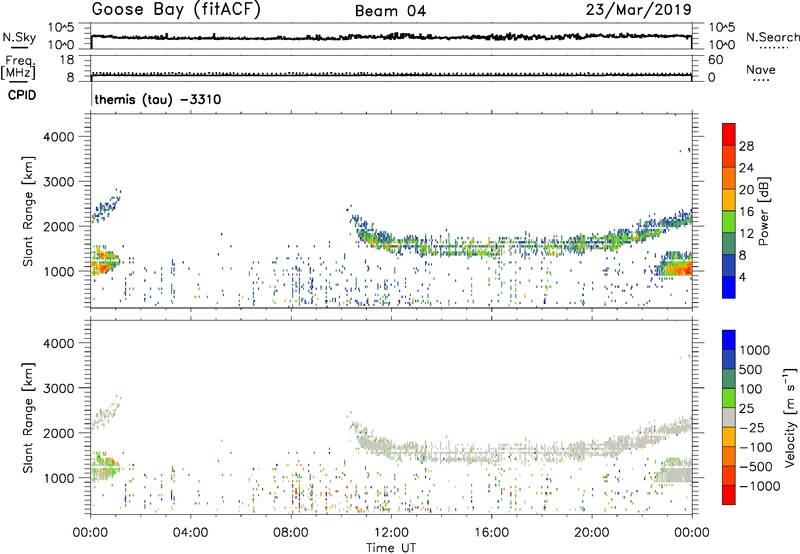The image size is (800, 554).
Task: Click the "-1000" Velocity colorbar tick label
Action: pos(759,486)
